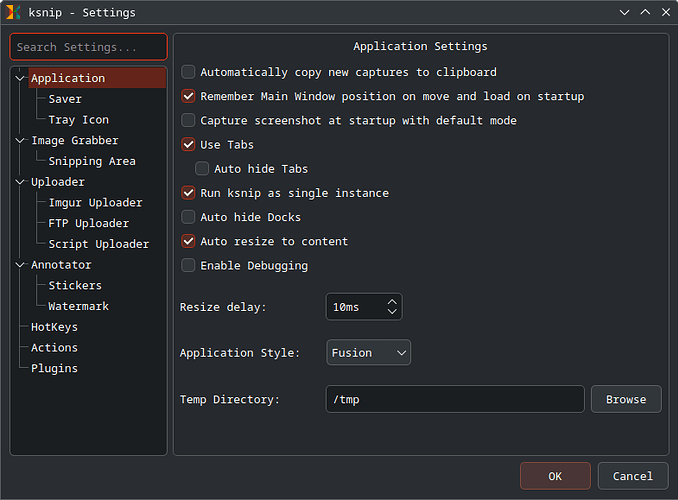Collapse the Application tree node
678x500 pixels.
tap(20, 78)
